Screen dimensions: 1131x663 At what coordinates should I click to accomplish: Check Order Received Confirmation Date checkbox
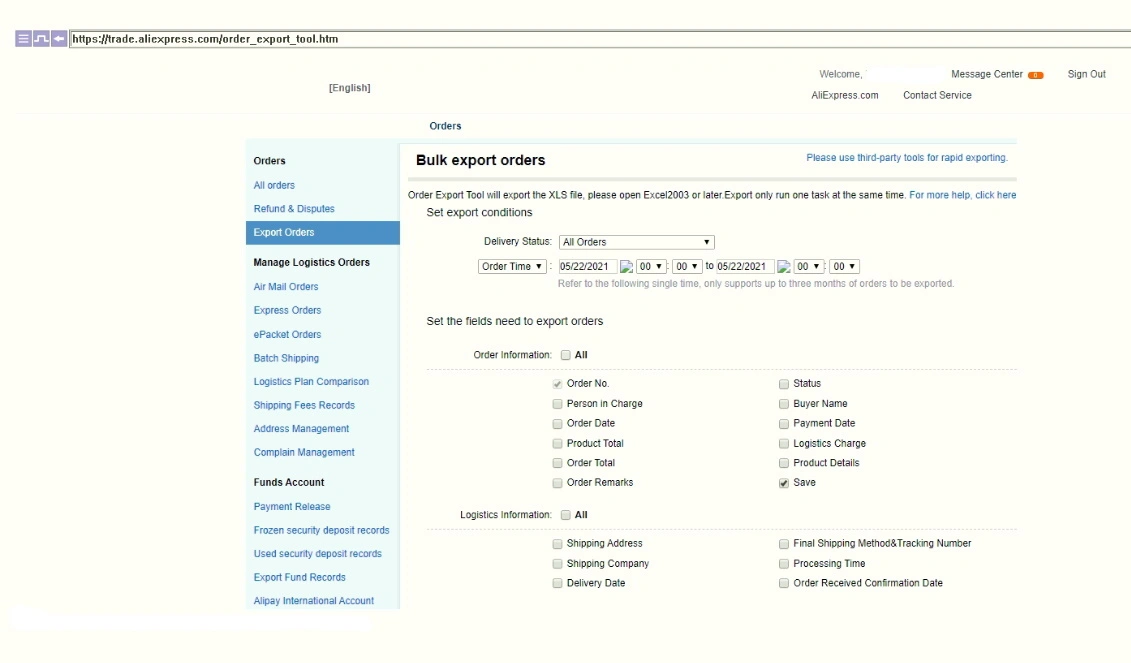tap(783, 584)
